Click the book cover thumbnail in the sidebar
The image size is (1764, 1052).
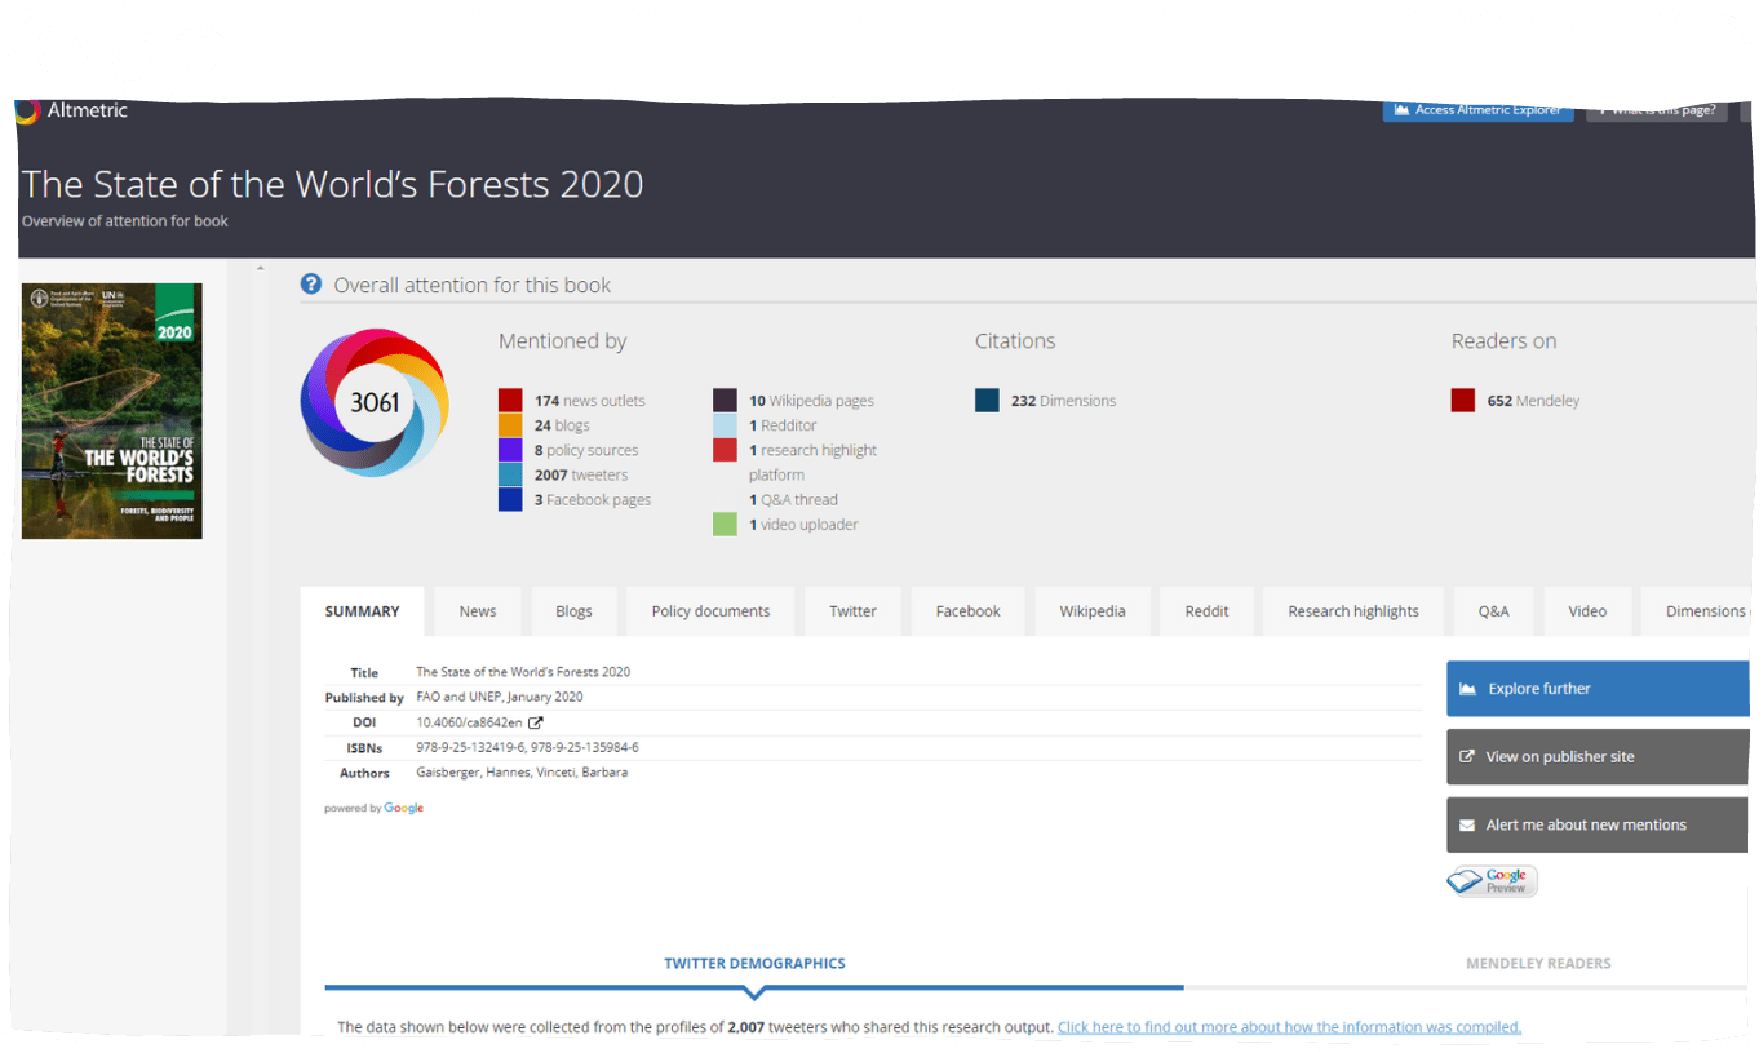click(111, 410)
